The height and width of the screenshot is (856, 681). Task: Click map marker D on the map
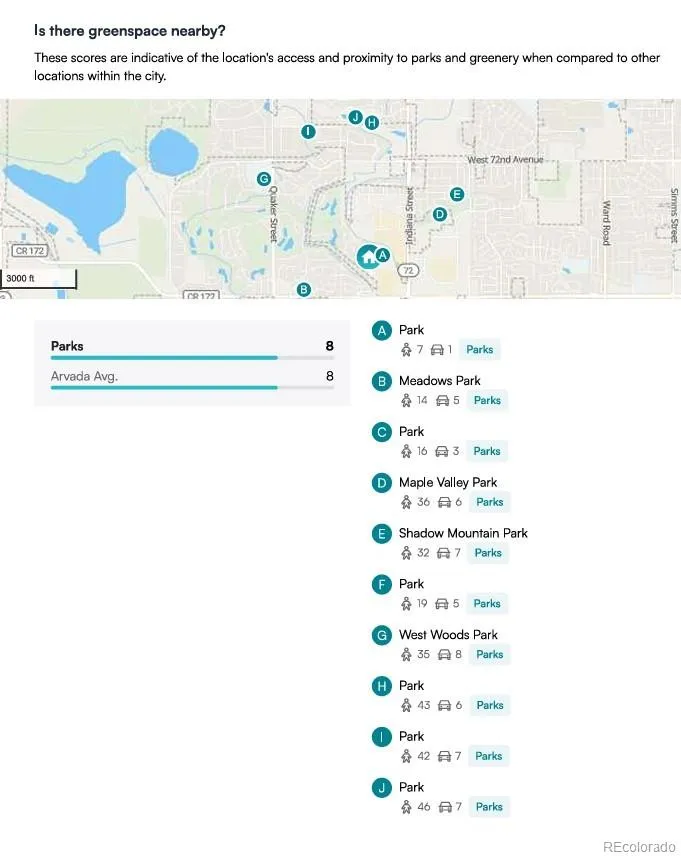click(x=439, y=214)
